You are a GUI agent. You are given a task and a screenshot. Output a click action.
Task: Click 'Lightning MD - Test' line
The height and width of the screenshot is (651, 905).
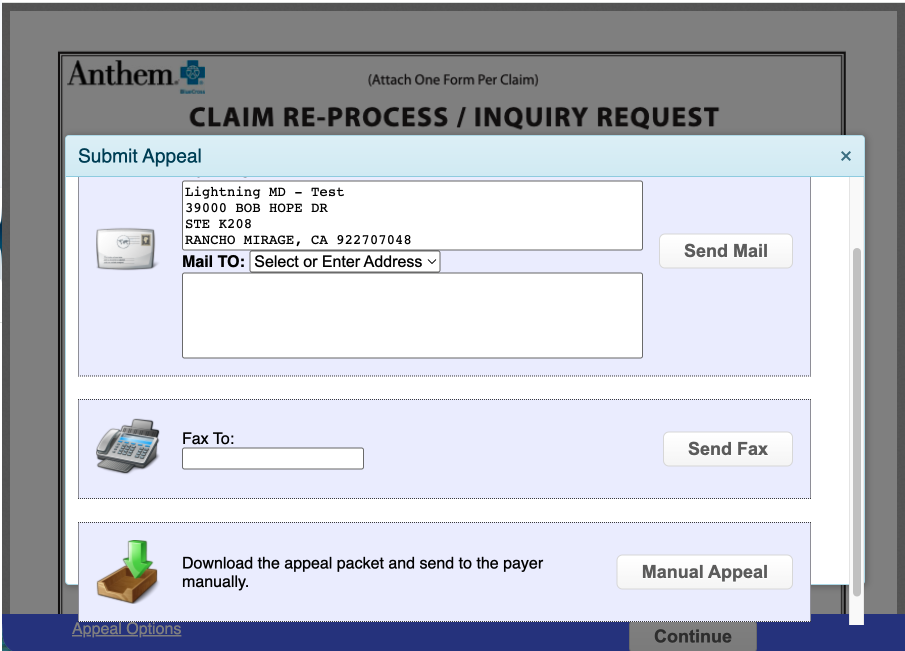pos(264,192)
